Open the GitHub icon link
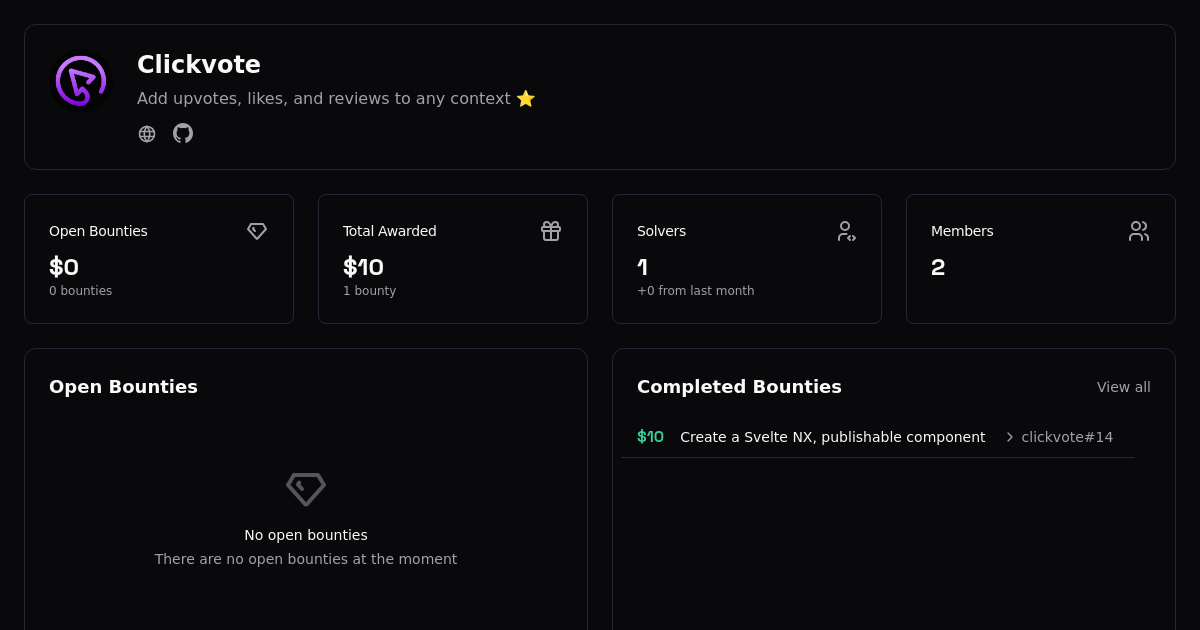The height and width of the screenshot is (630, 1200). [x=183, y=133]
